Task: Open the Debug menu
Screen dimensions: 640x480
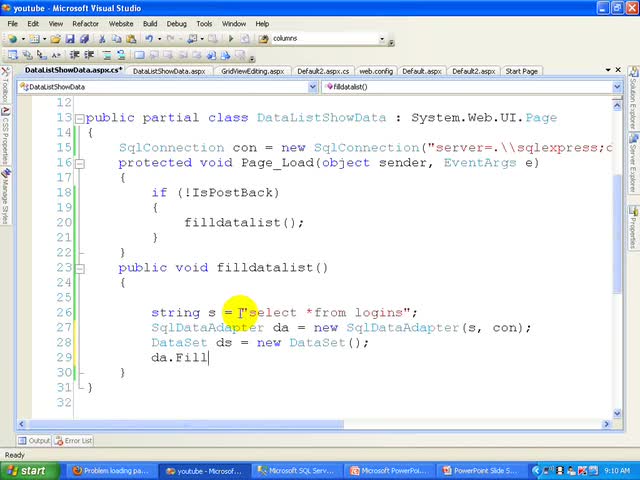Action: [176, 24]
